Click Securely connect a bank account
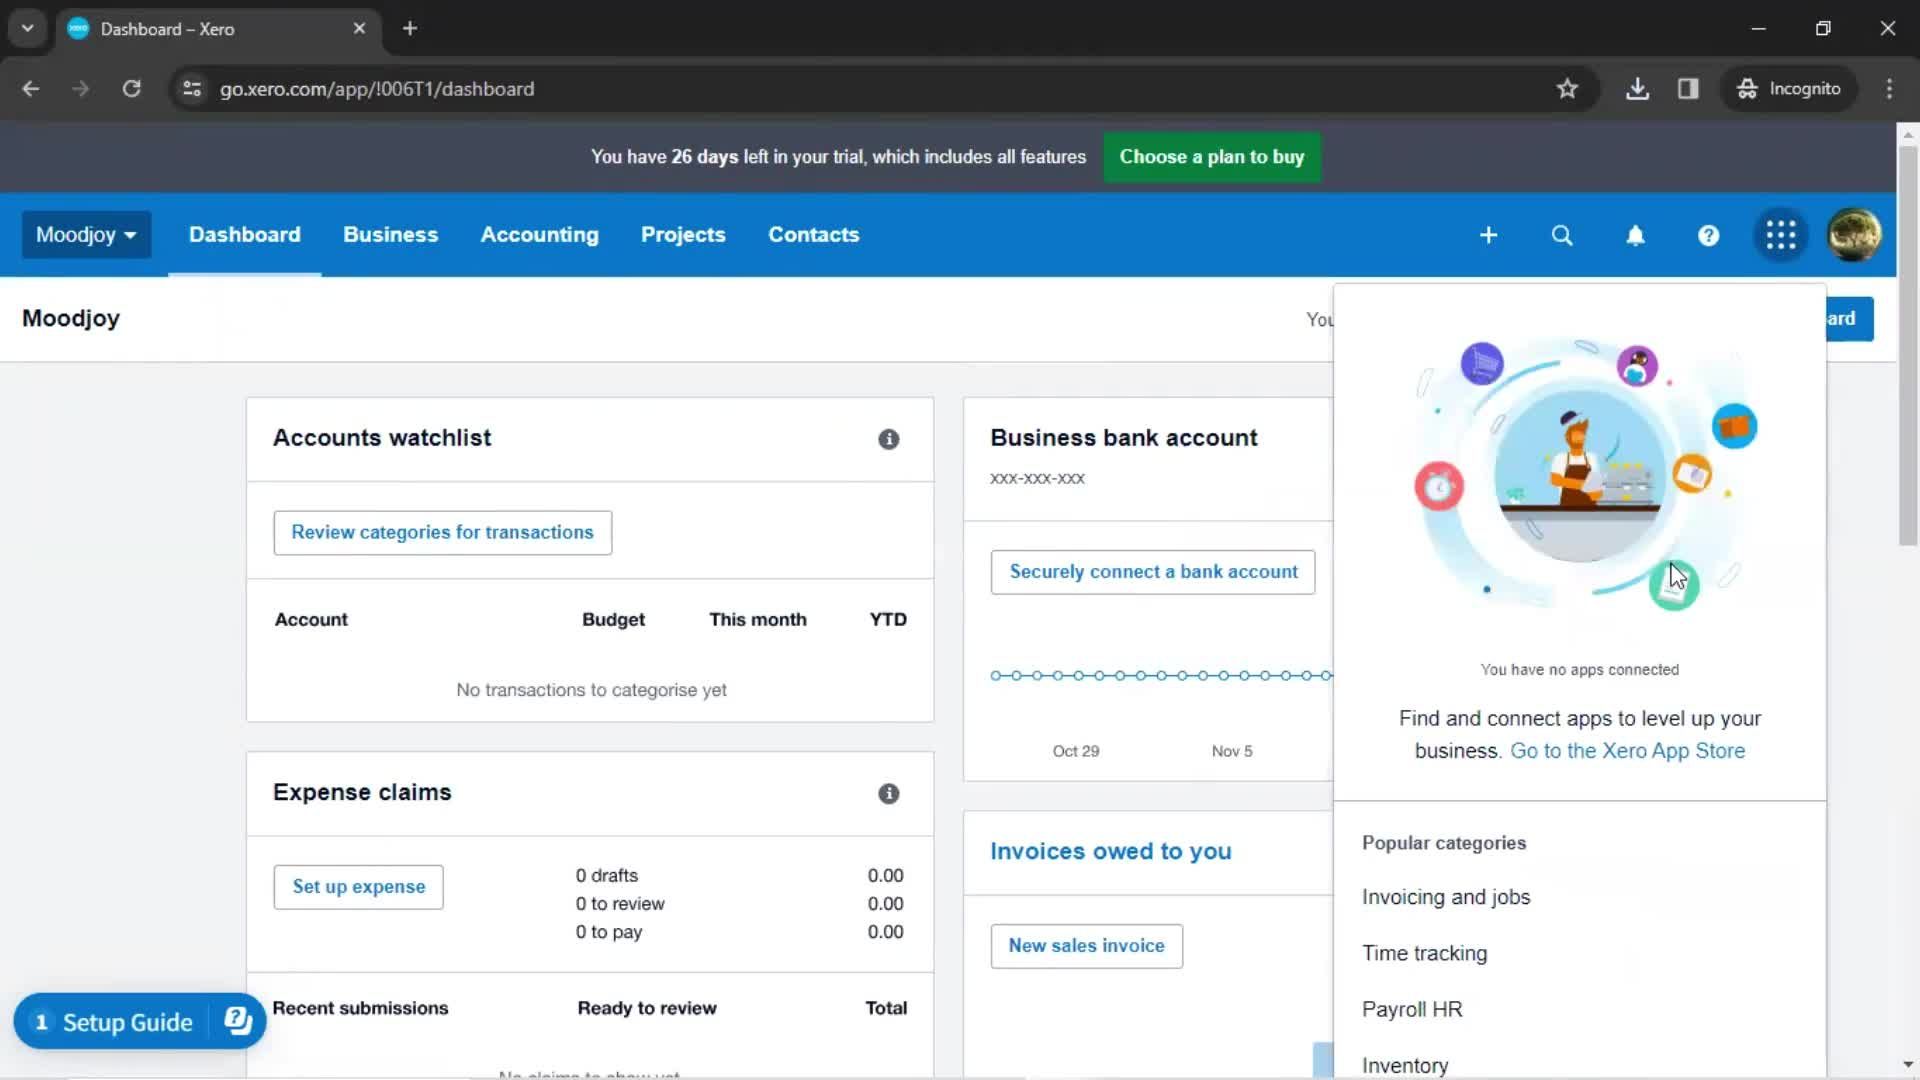This screenshot has width=1920, height=1080. click(1153, 572)
